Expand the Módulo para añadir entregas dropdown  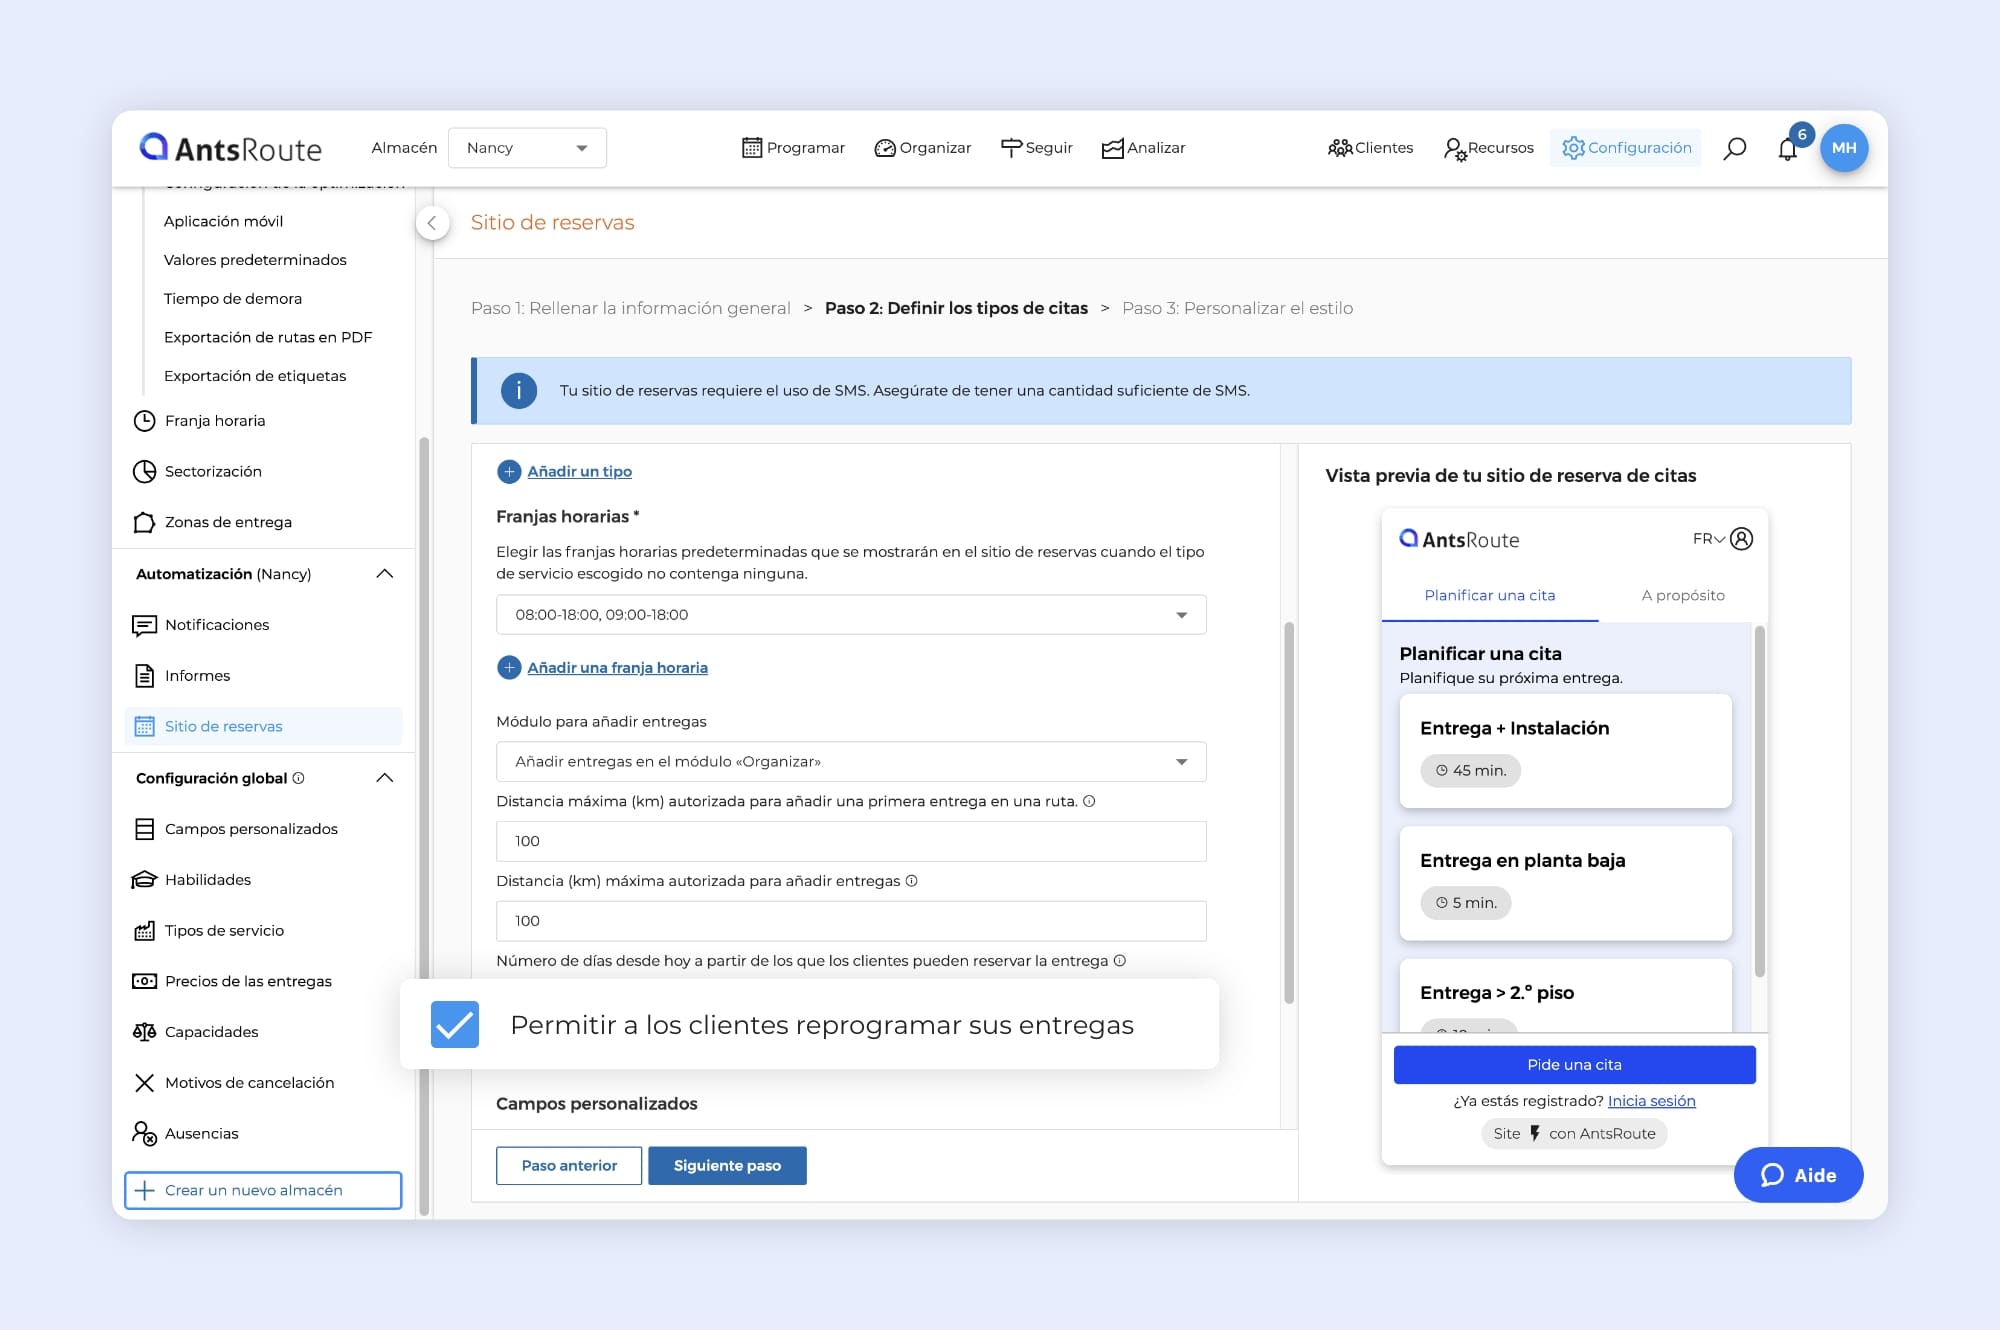[x=850, y=762]
